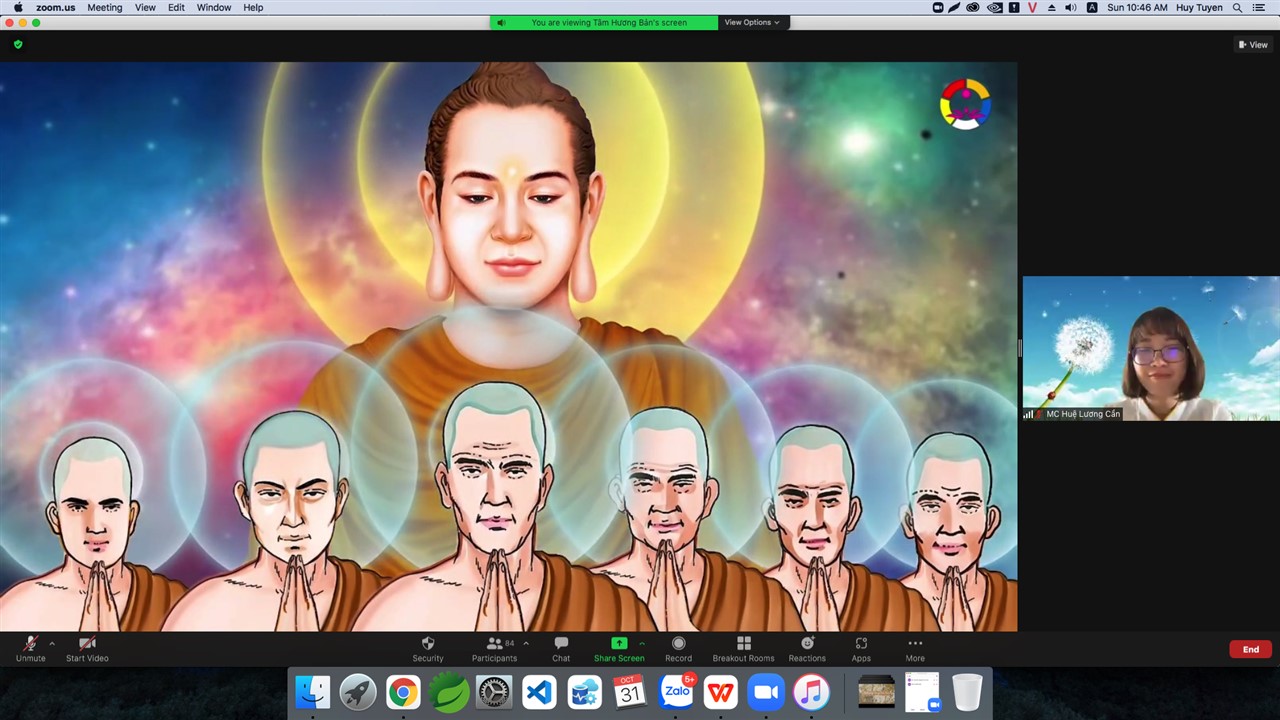
Task: Open Zalo from the Dock
Action: click(676, 692)
